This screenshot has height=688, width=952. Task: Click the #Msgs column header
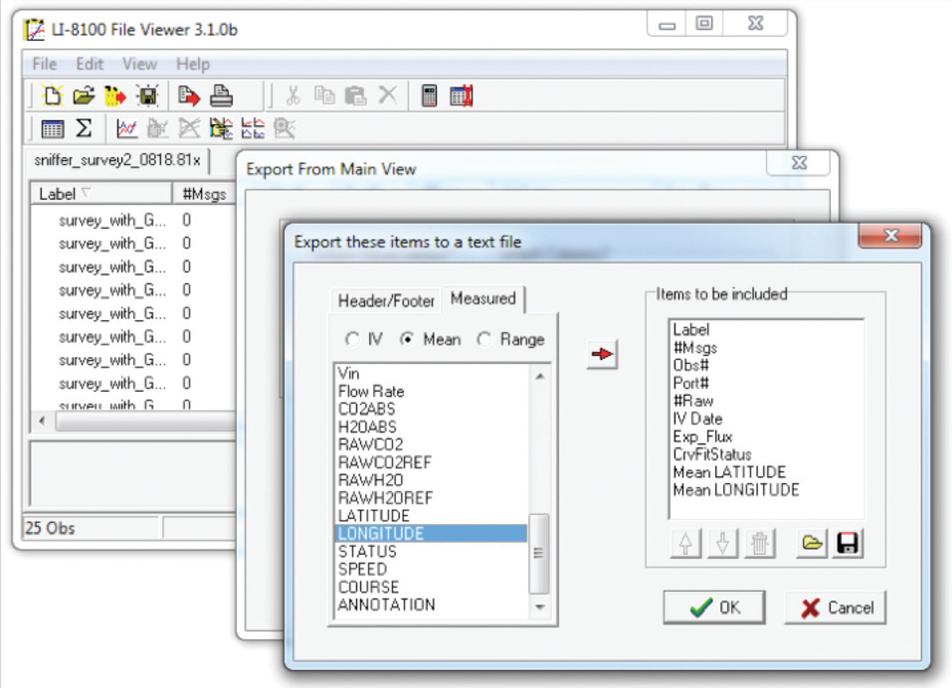coord(204,194)
